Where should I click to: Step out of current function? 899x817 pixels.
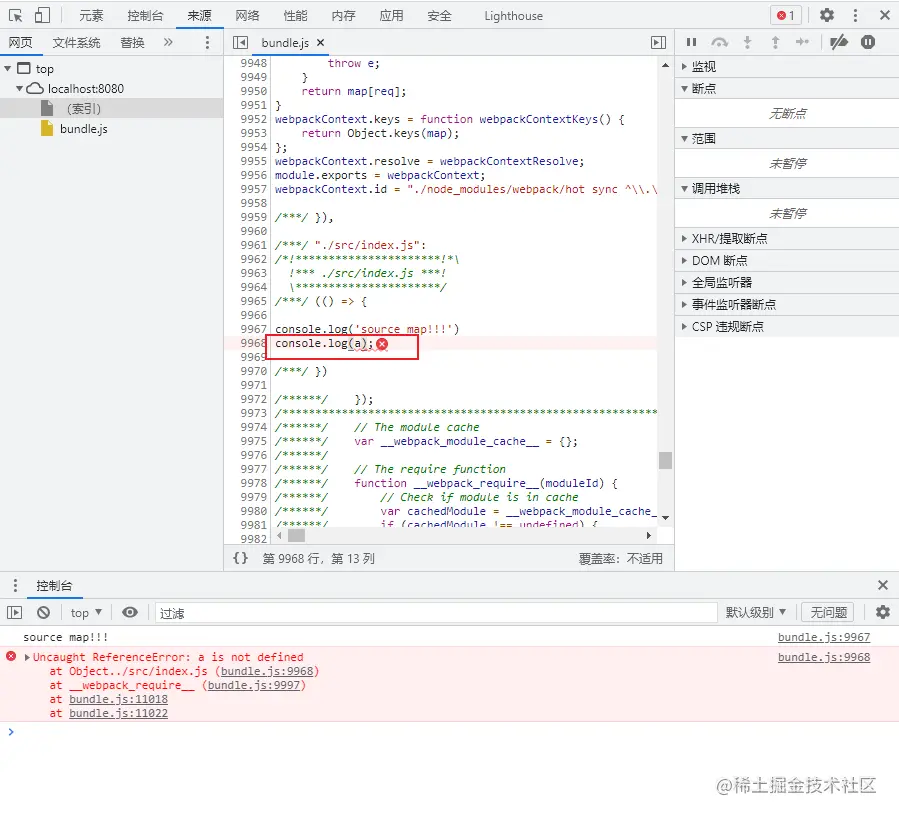pyautogui.click(x=775, y=42)
